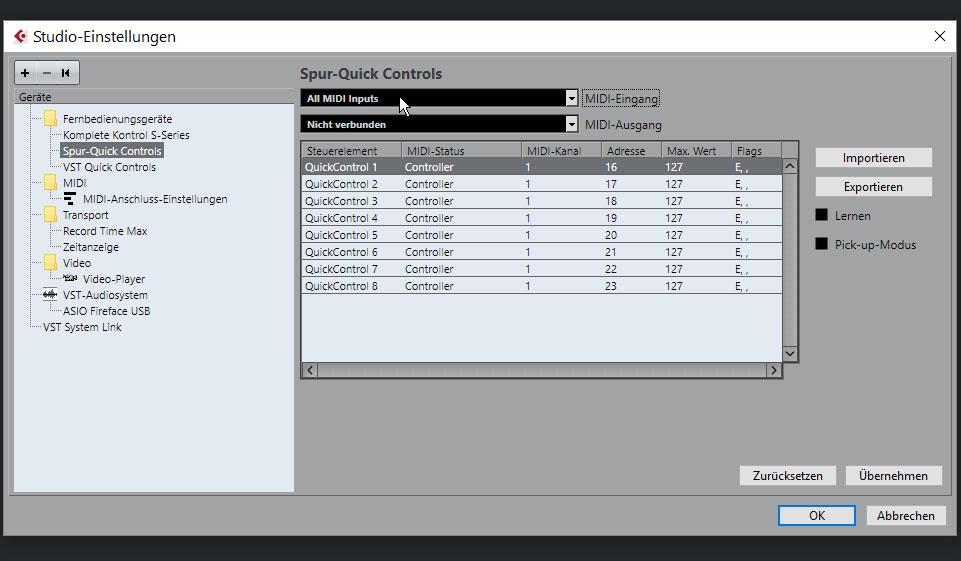The width and height of the screenshot is (961, 561).
Task: Enable the Lernen checkbox
Action: point(822,215)
